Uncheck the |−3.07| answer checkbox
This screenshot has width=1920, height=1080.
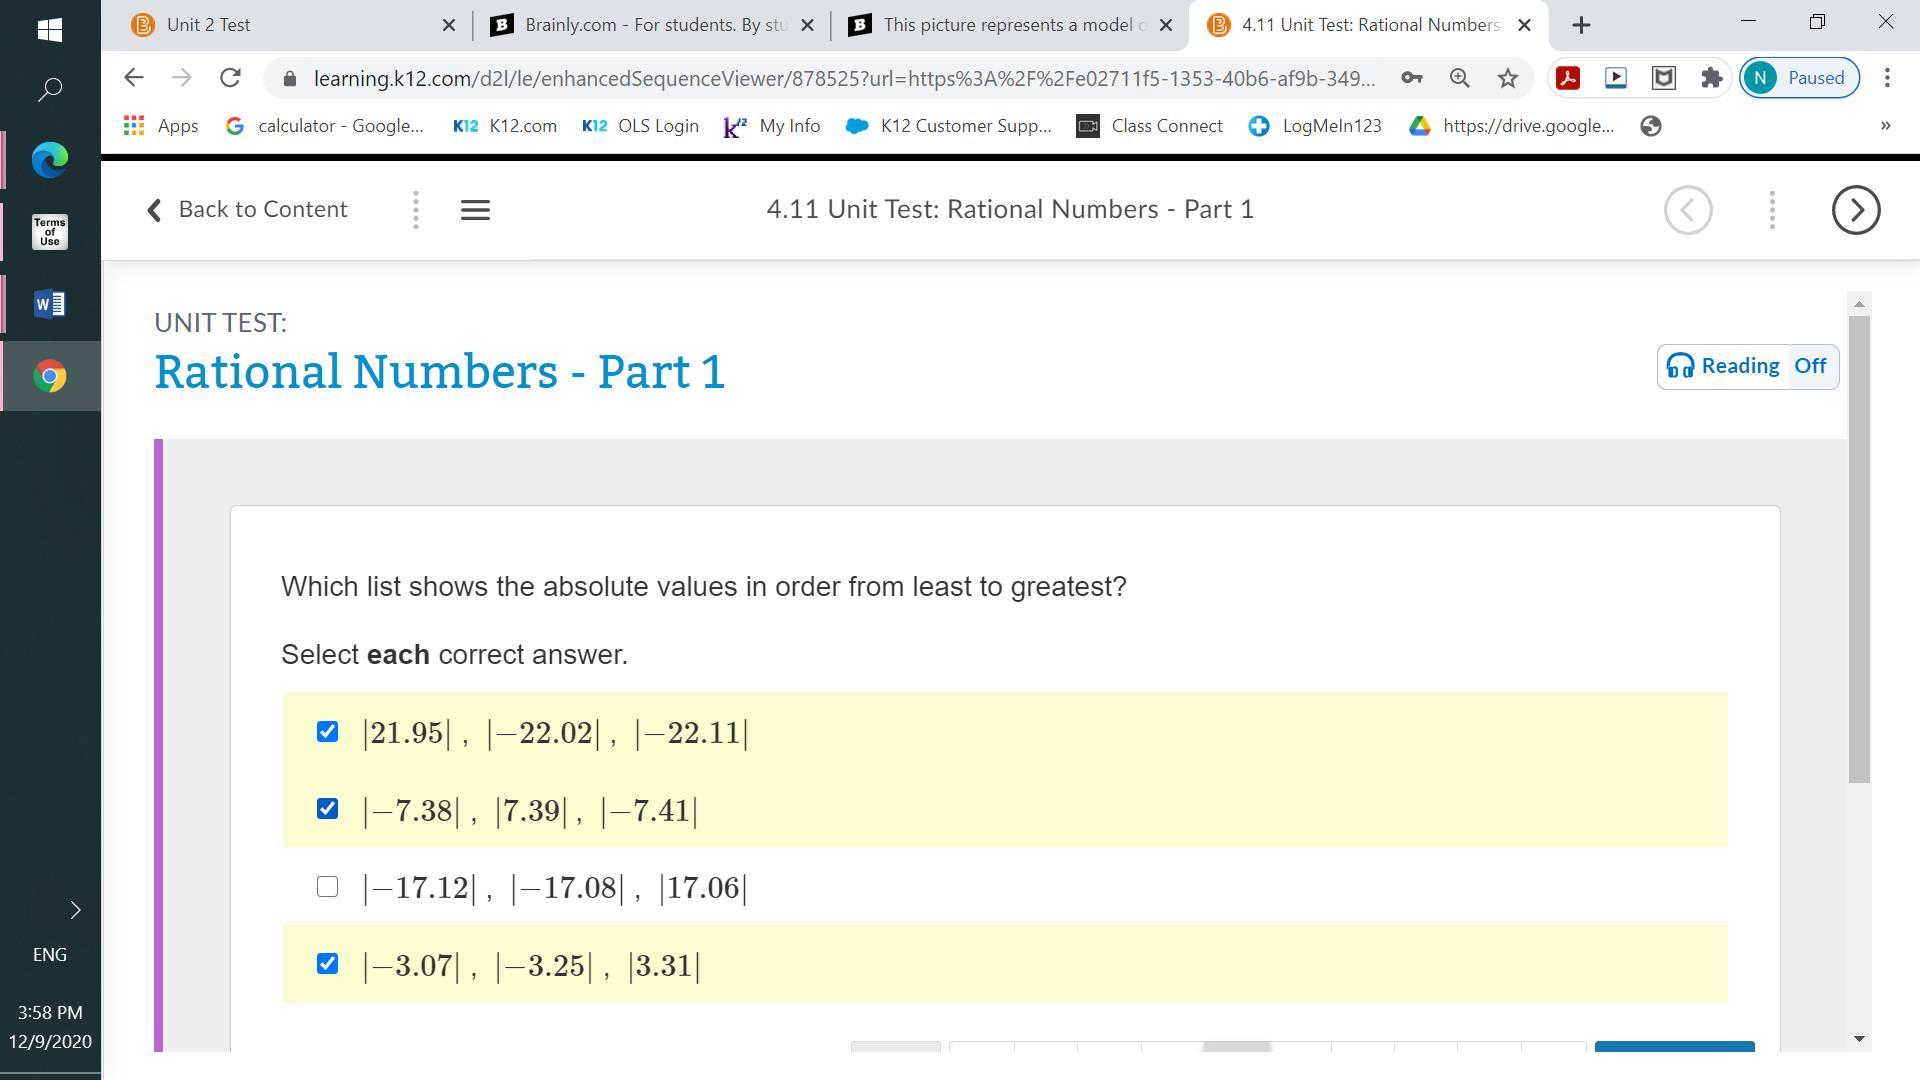327,964
